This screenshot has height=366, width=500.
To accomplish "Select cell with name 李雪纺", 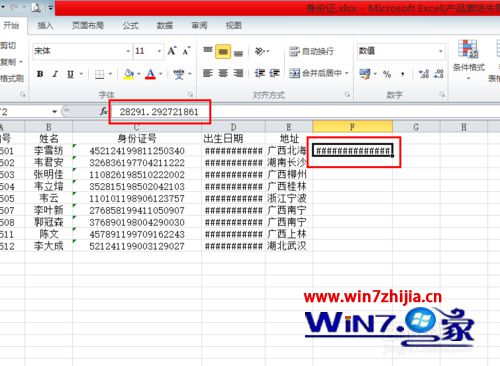I will click(48, 151).
